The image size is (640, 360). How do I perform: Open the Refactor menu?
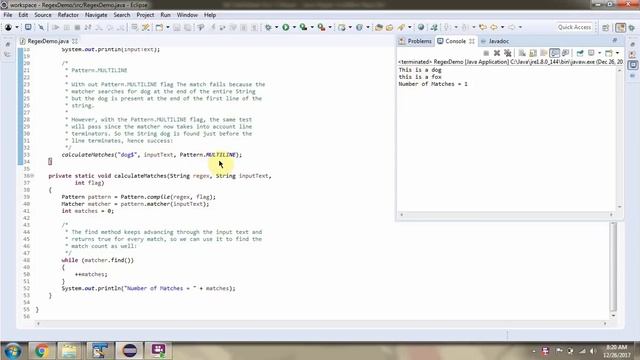[68, 15]
